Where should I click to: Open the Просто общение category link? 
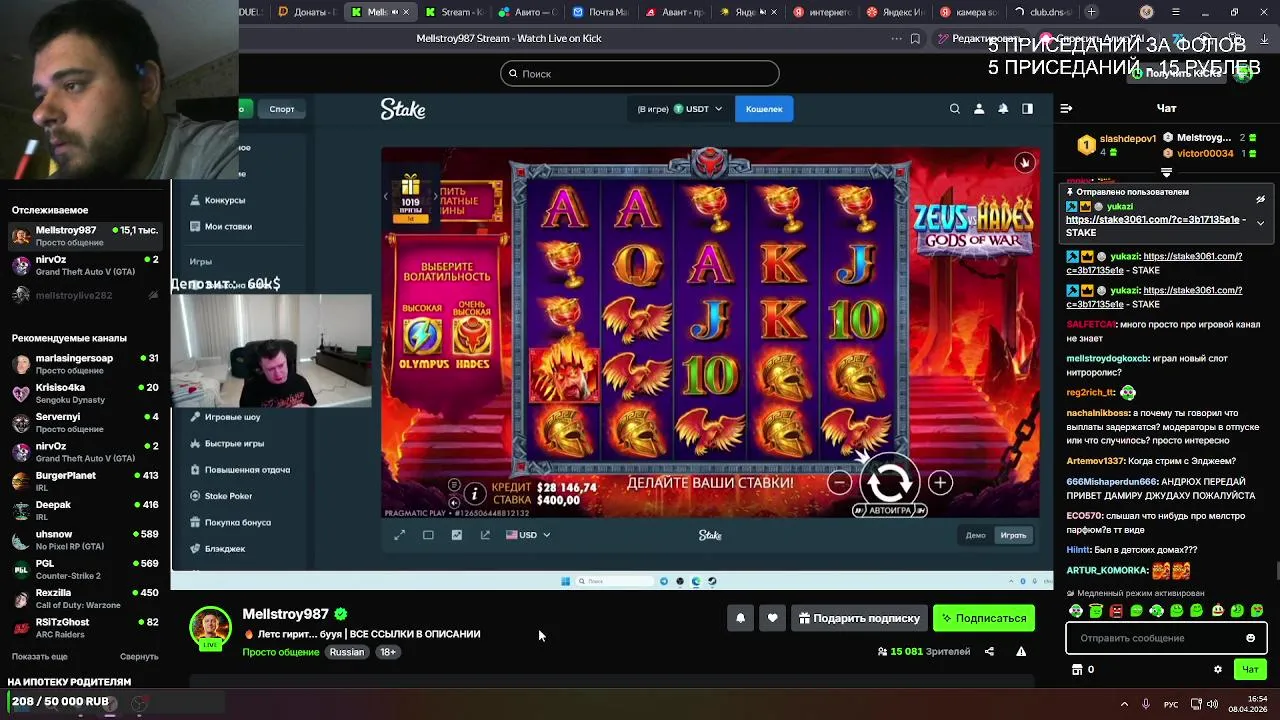281,652
